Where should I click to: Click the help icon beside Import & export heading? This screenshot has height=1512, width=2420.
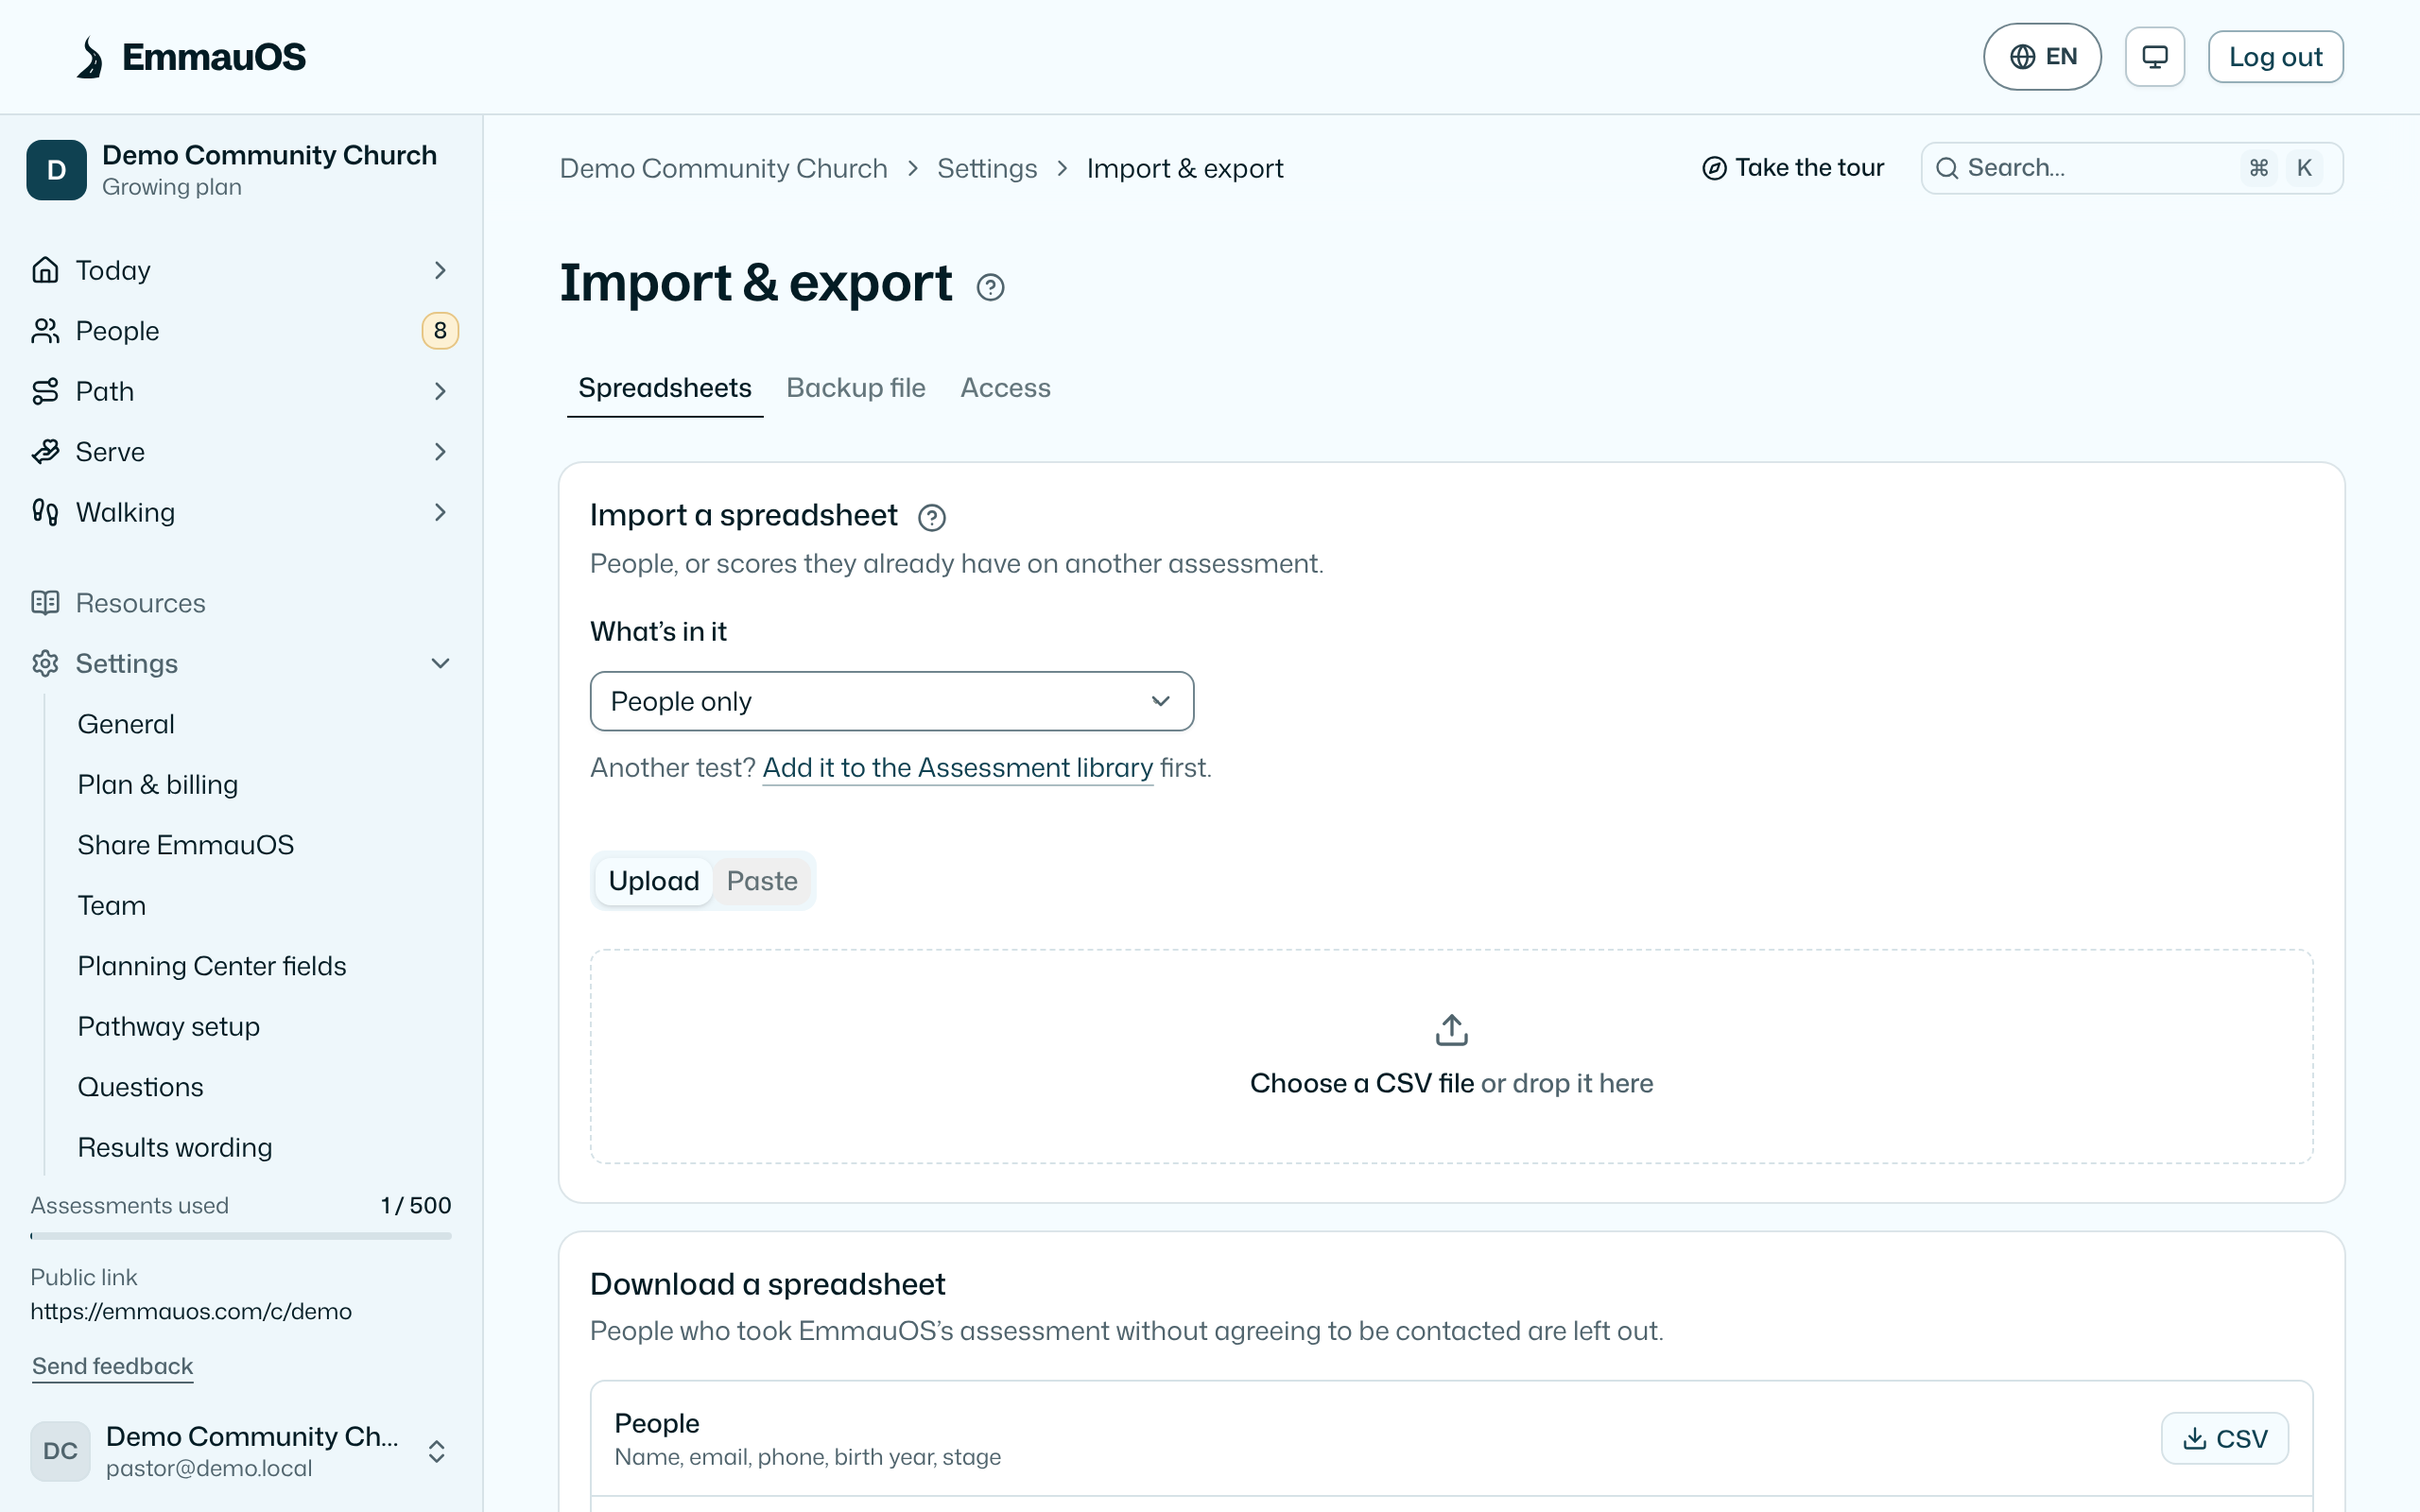990,287
